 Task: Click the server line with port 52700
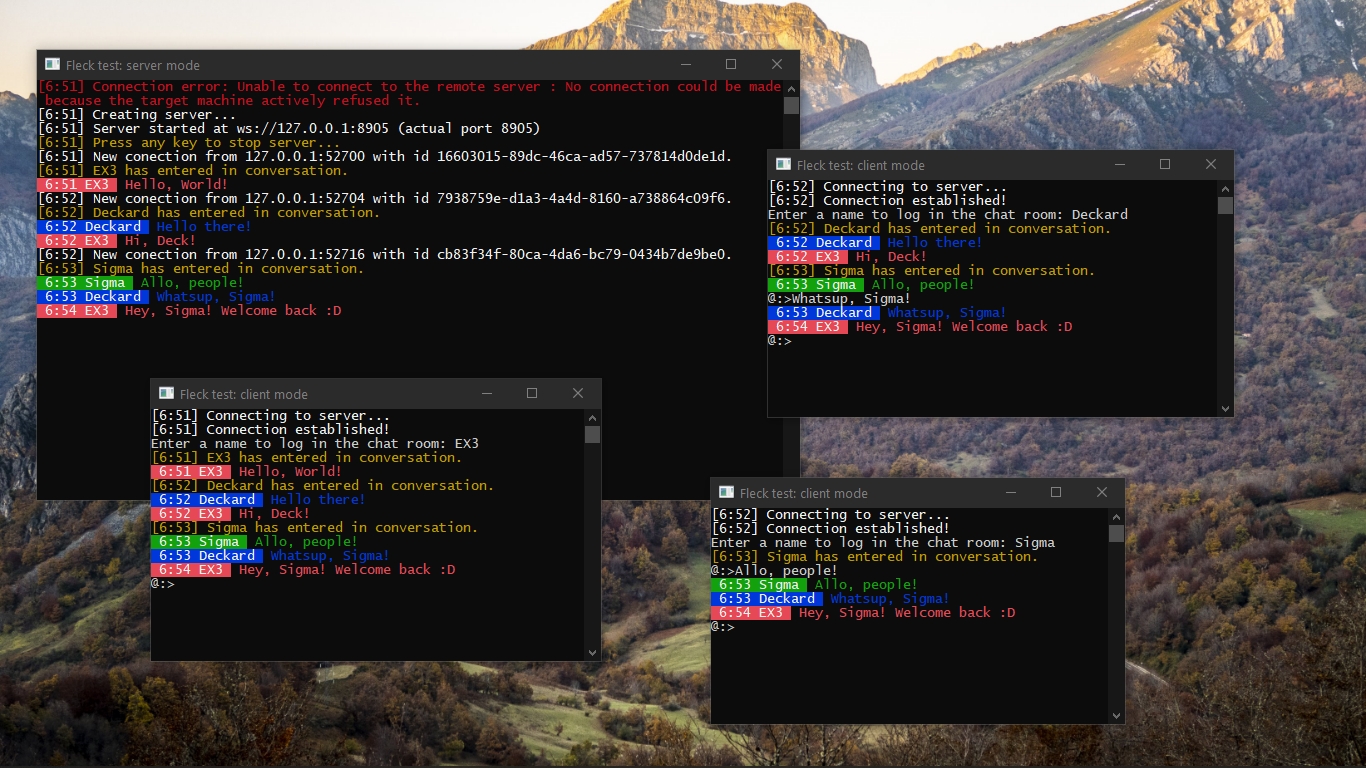pos(385,157)
